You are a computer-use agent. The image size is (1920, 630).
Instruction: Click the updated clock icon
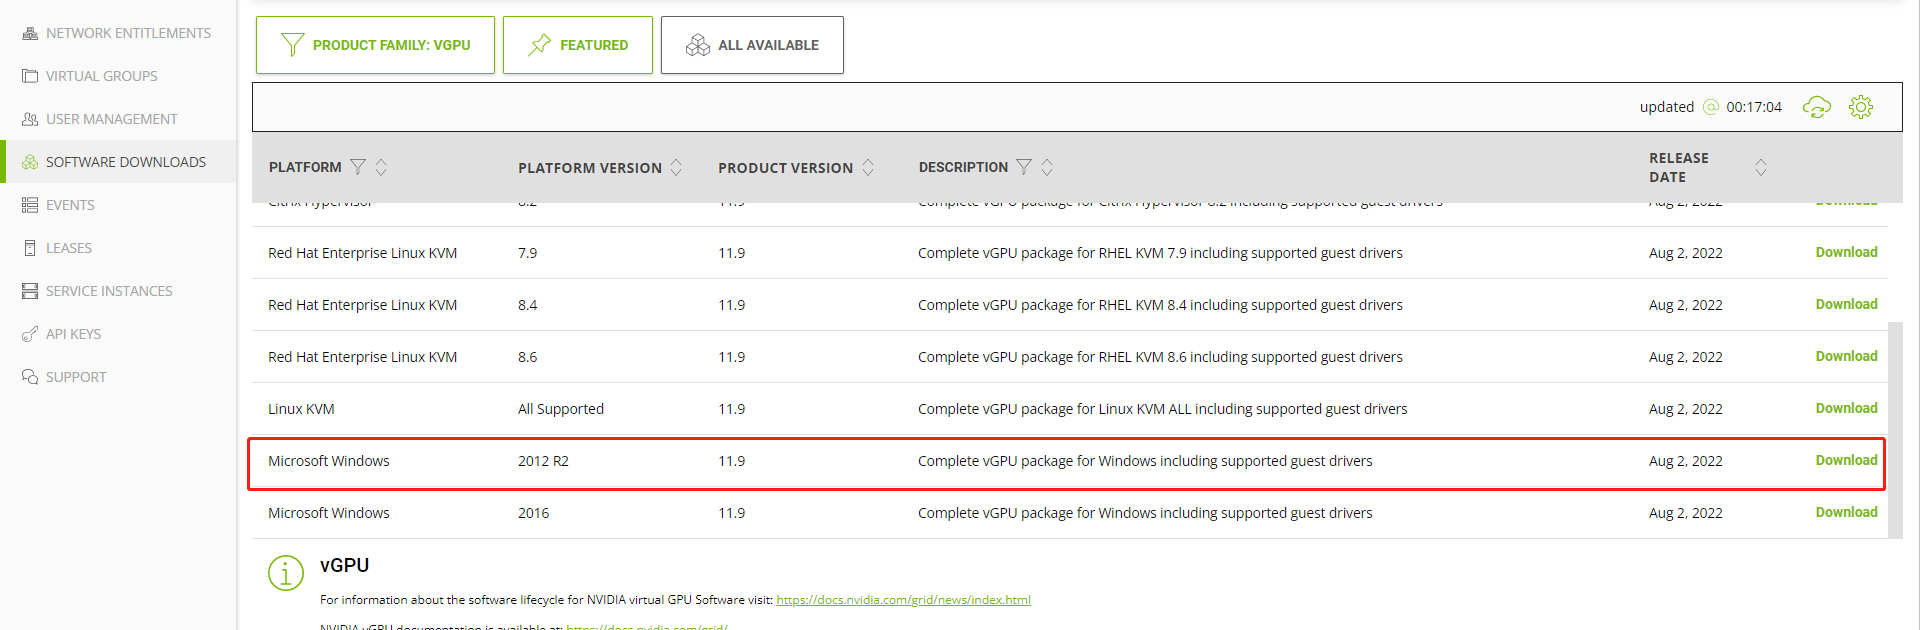tap(1710, 107)
